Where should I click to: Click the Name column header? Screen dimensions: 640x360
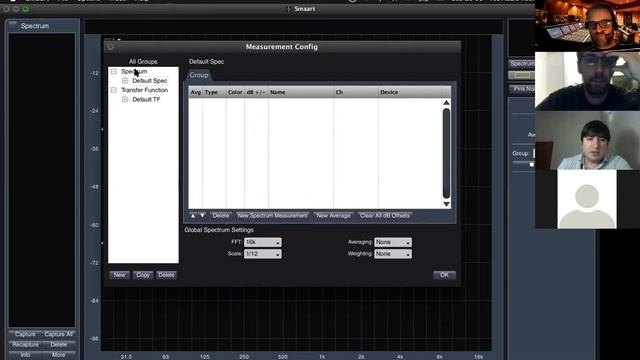coord(300,92)
